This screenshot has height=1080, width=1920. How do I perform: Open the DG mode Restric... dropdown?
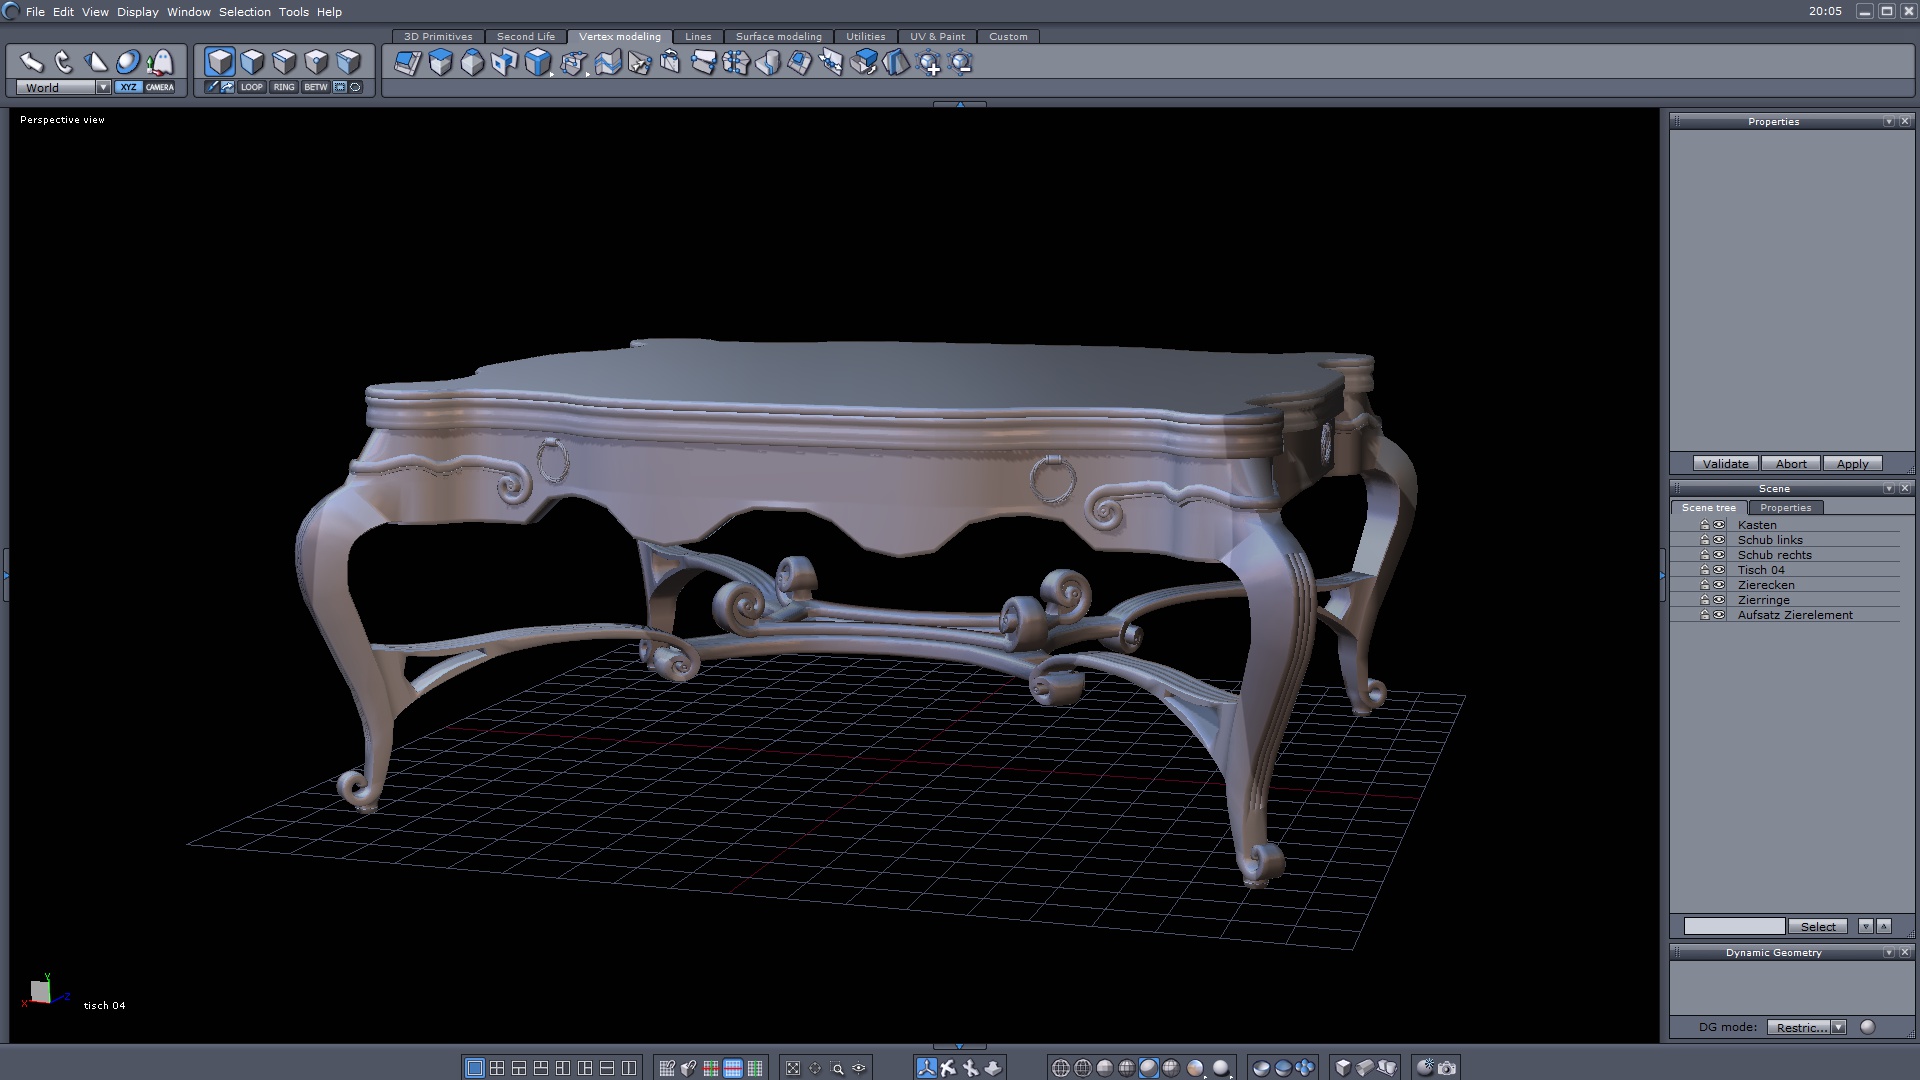coord(1838,1027)
